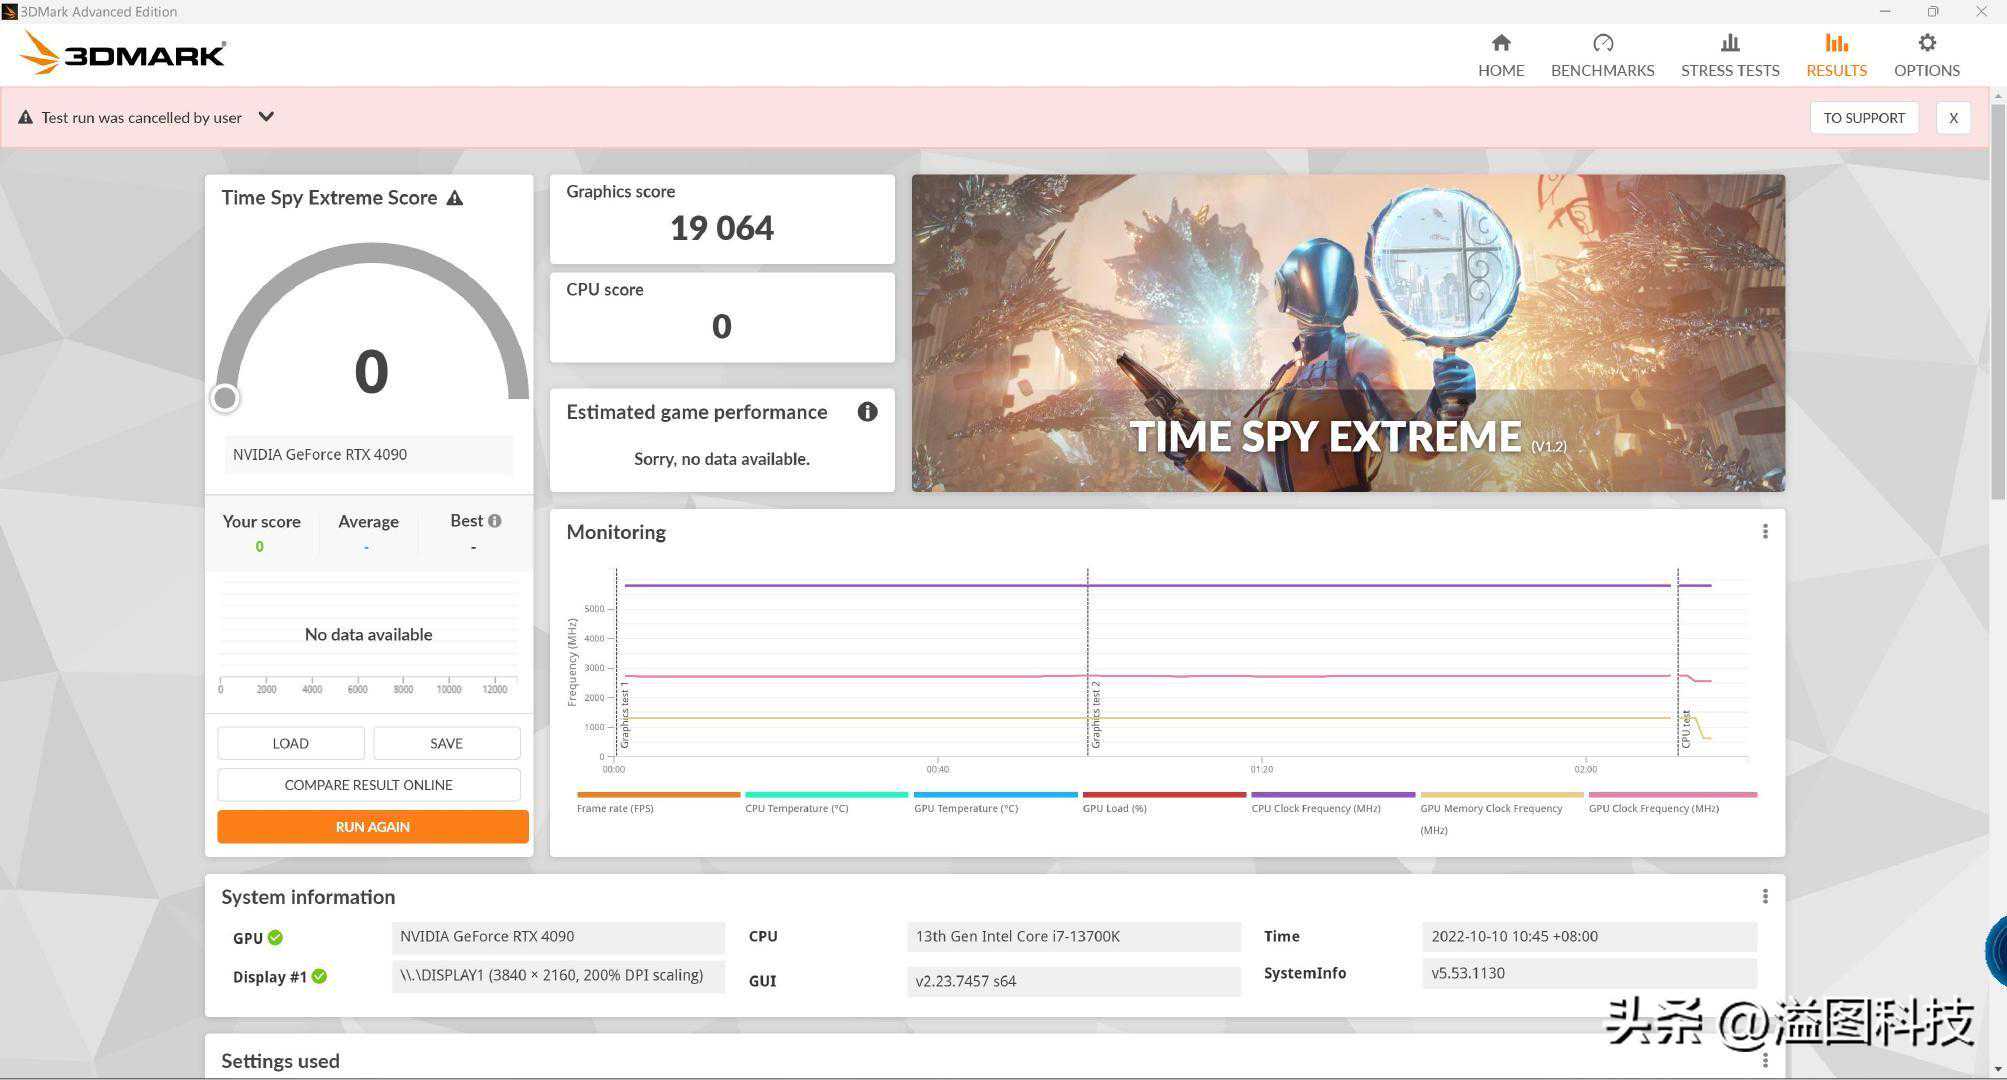Toggle the Frame rate (FPS) legend
The height and width of the screenshot is (1080, 2007).
615,808
